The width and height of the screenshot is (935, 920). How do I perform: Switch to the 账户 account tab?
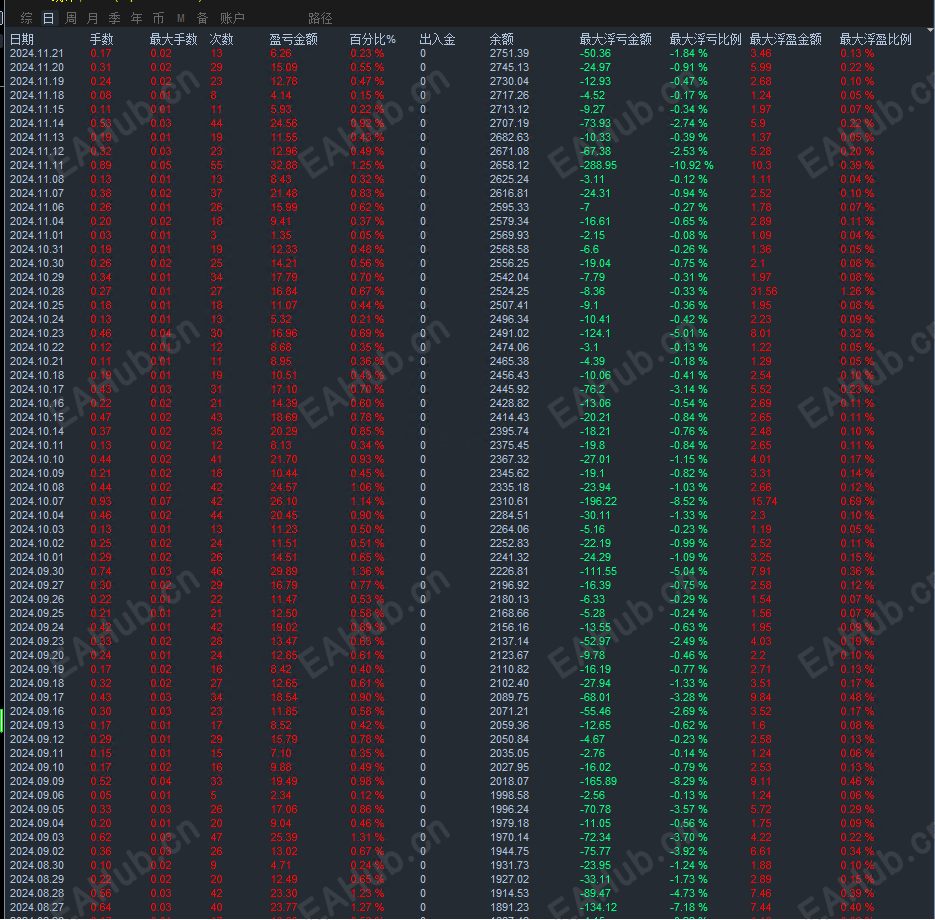click(232, 18)
